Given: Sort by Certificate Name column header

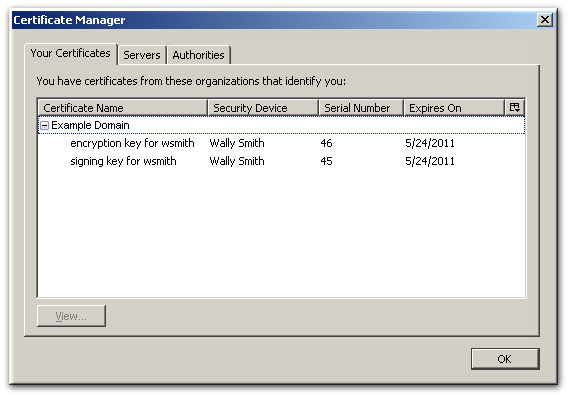Looking at the screenshot, I should click(123, 108).
